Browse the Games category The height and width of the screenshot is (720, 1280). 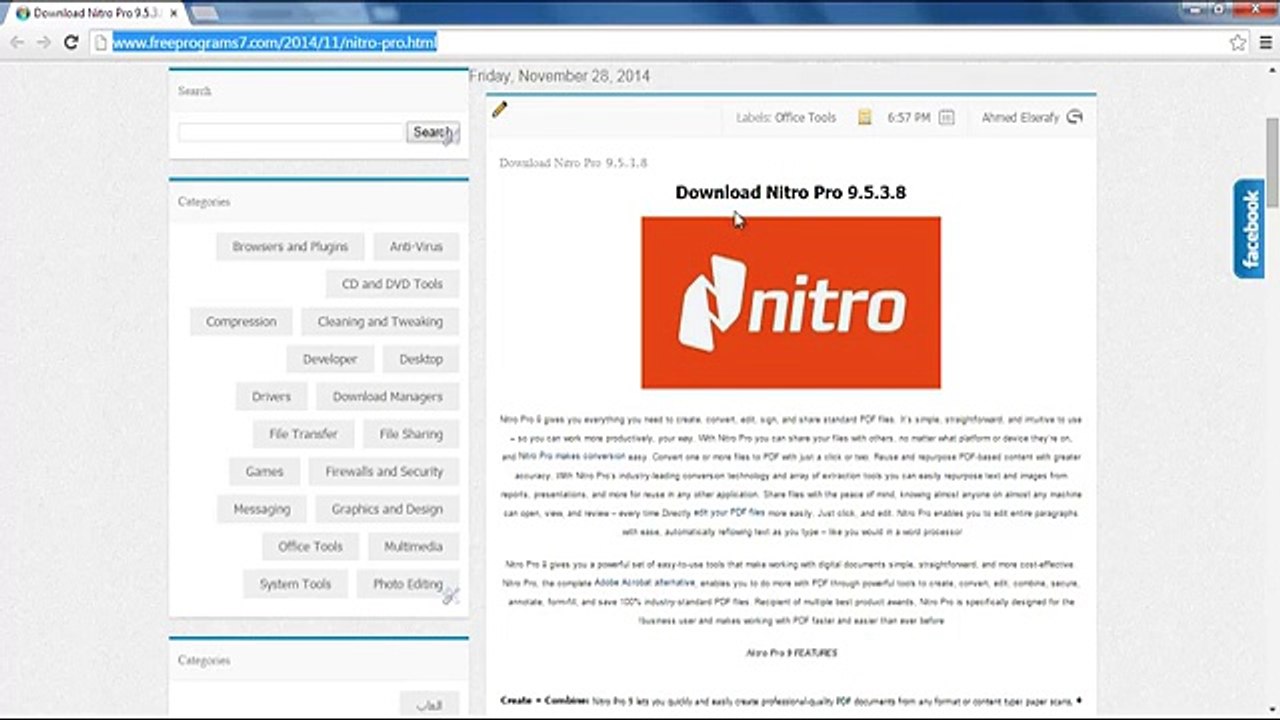coord(264,472)
